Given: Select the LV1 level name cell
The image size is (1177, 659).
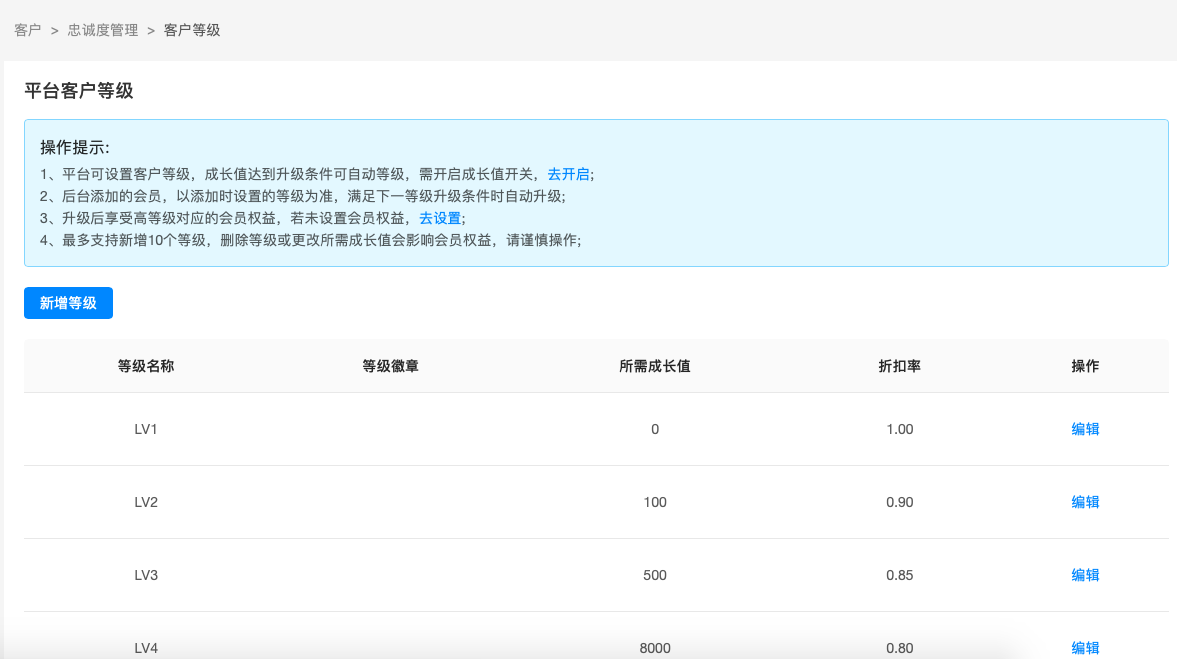Looking at the screenshot, I should point(146,429).
